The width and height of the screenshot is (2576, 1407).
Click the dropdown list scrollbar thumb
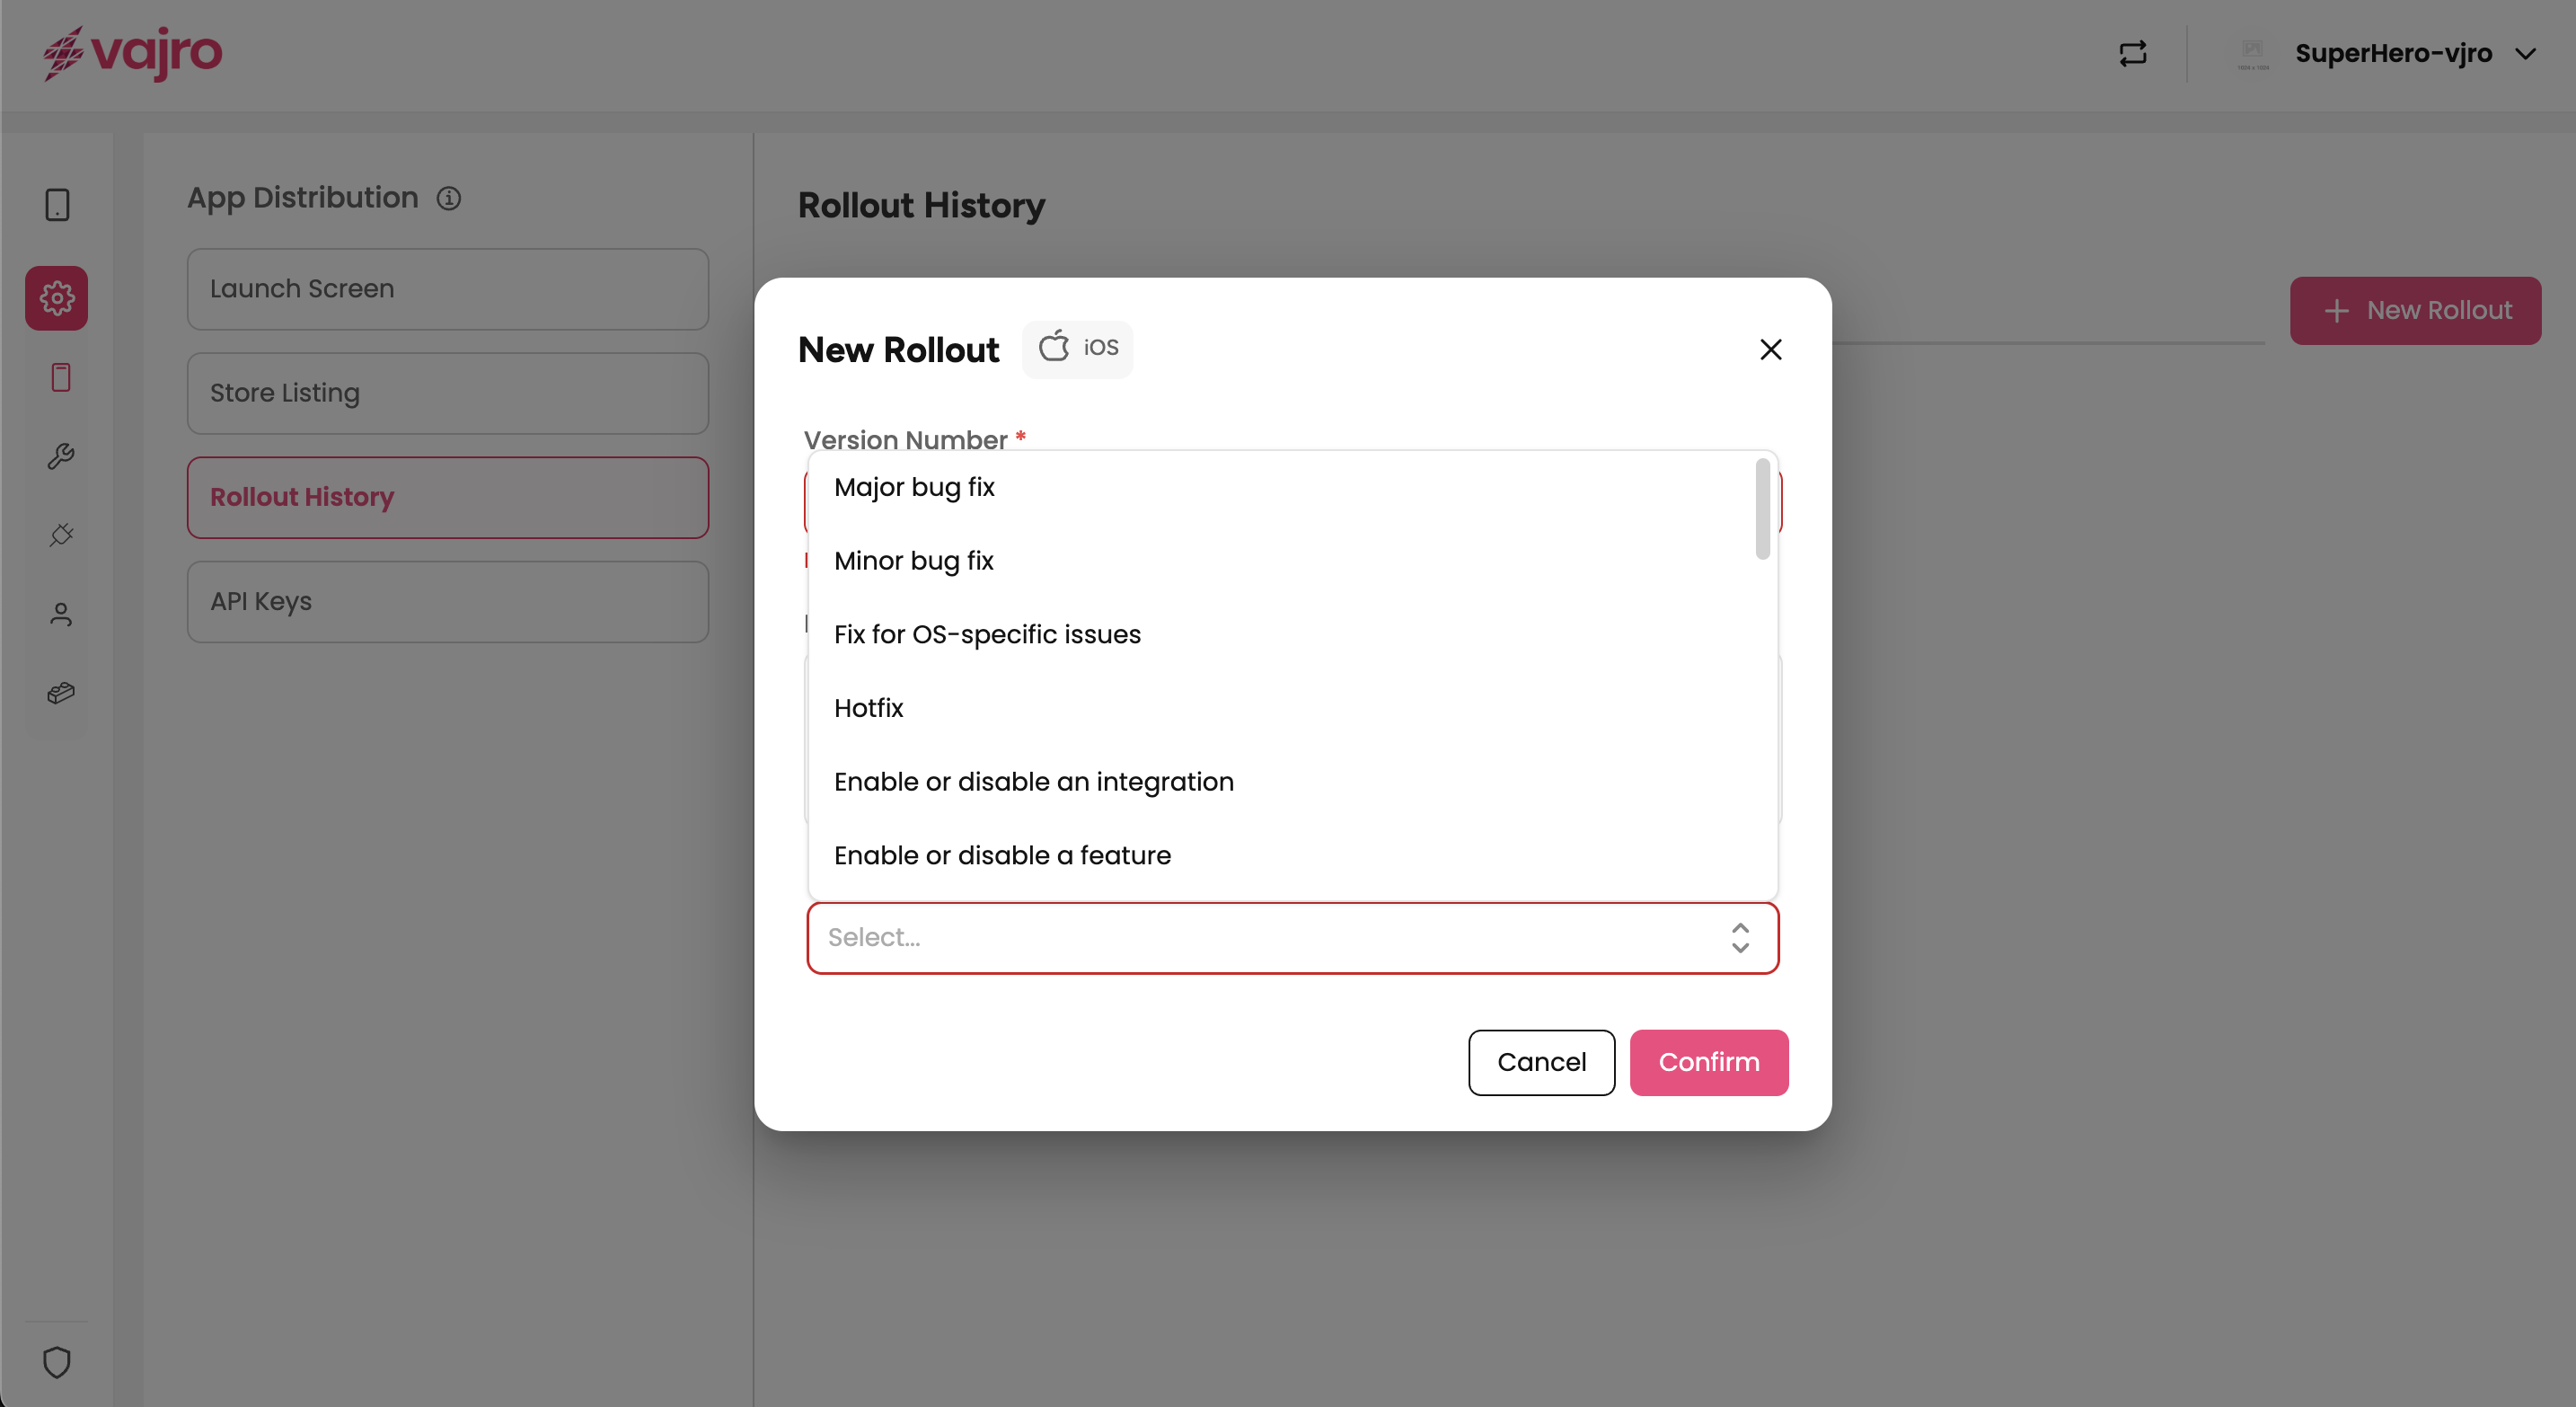(1762, 508)
